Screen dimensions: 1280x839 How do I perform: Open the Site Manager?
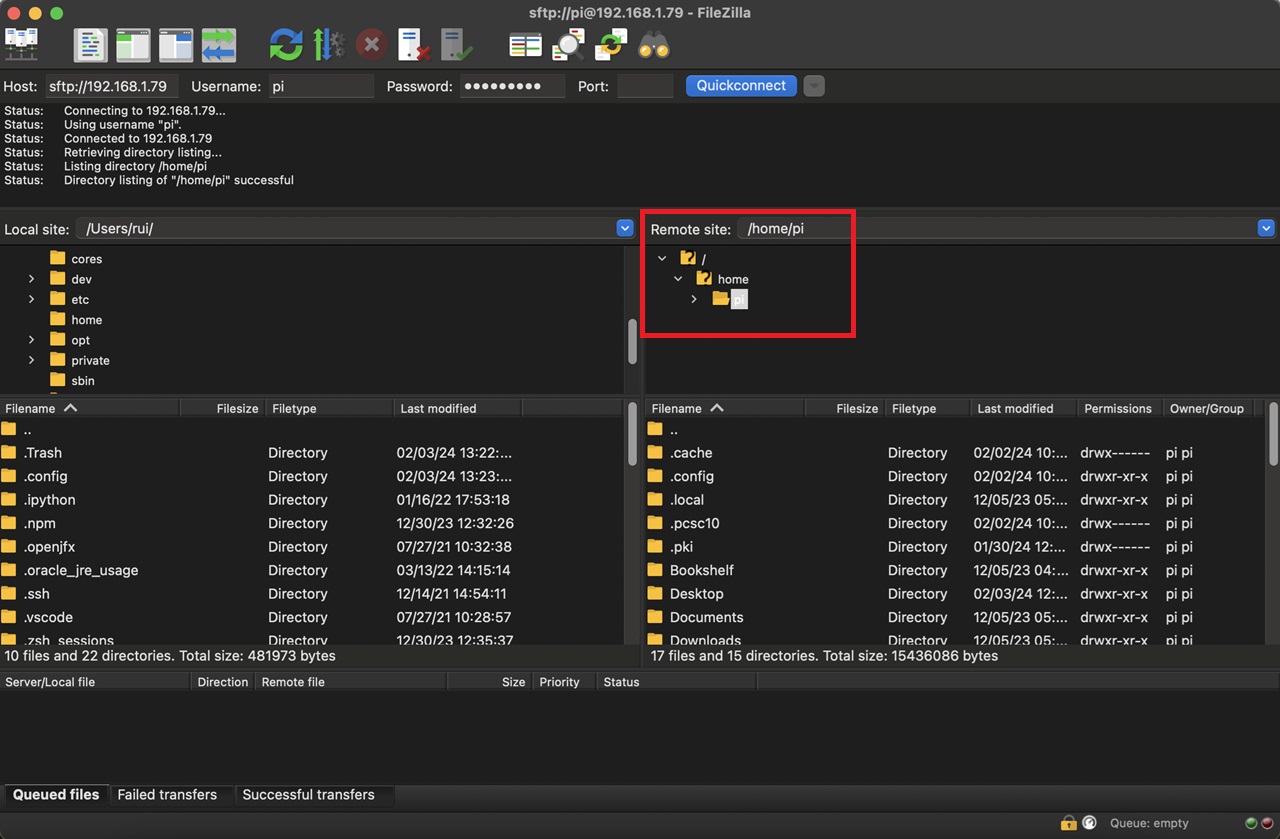pyautogui.click(x=22, y=44)
